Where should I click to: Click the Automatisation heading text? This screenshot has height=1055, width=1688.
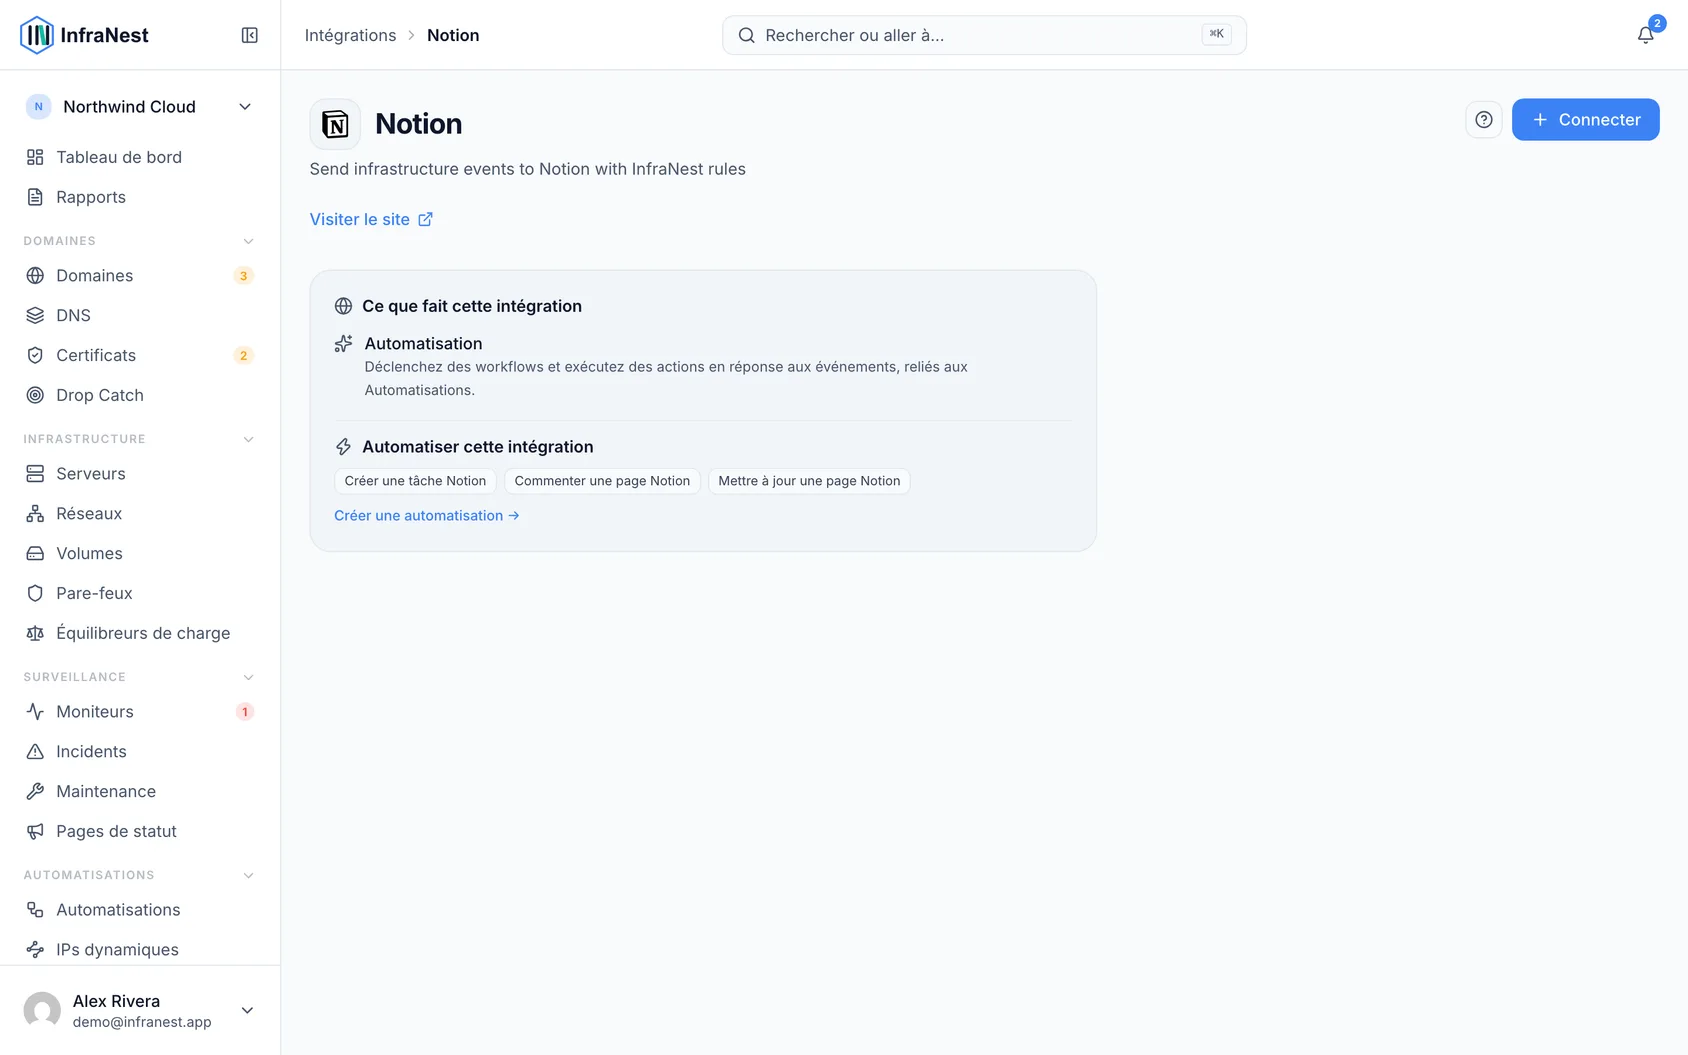423,343
